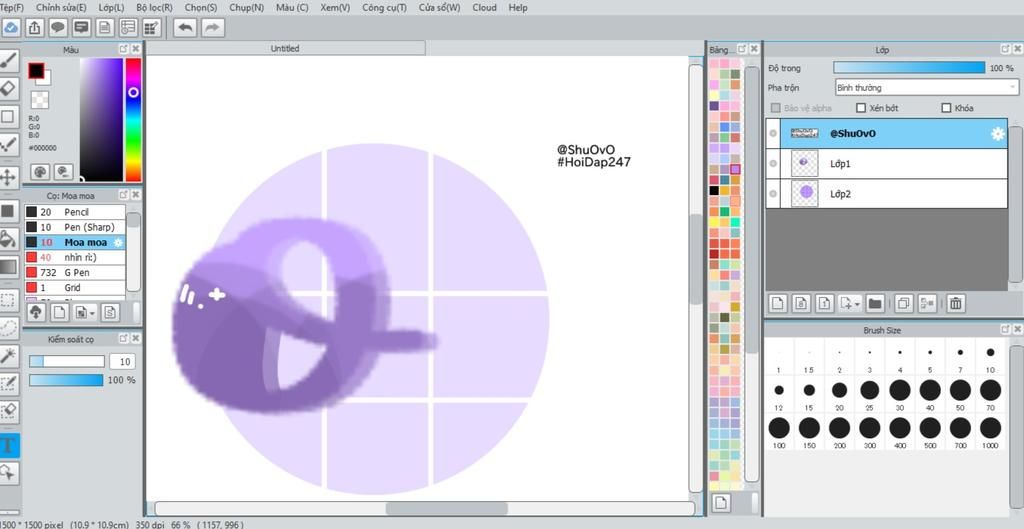Duplicate the selected layer icon

903,303
